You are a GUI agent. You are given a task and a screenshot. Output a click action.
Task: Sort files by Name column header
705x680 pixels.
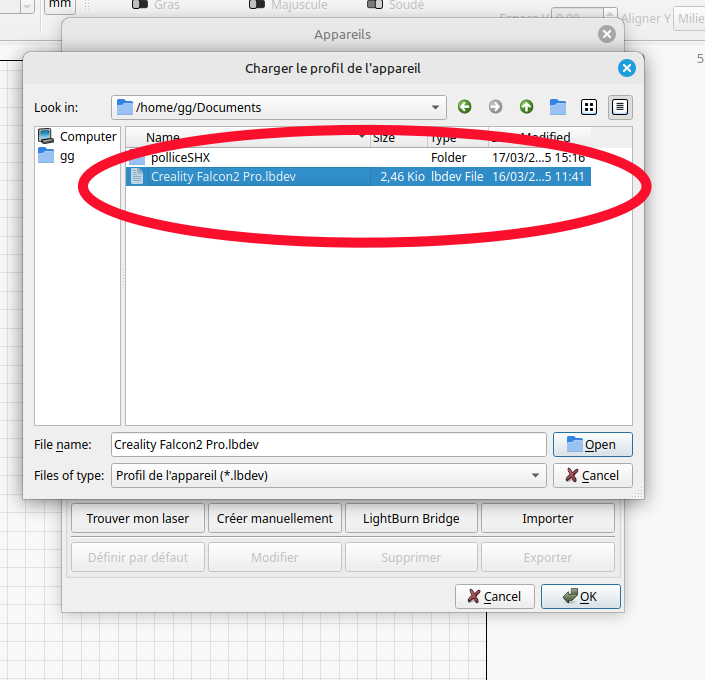[250, 137]
